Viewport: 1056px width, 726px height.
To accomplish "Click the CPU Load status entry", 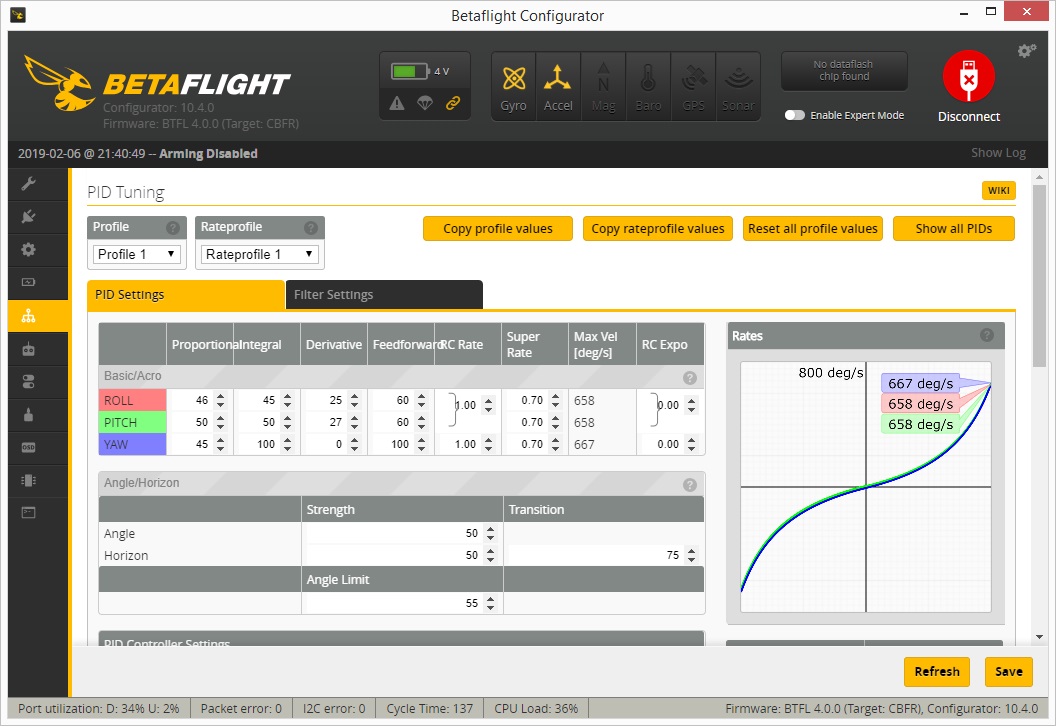I will pyautogui.click(x=536, y=708).
